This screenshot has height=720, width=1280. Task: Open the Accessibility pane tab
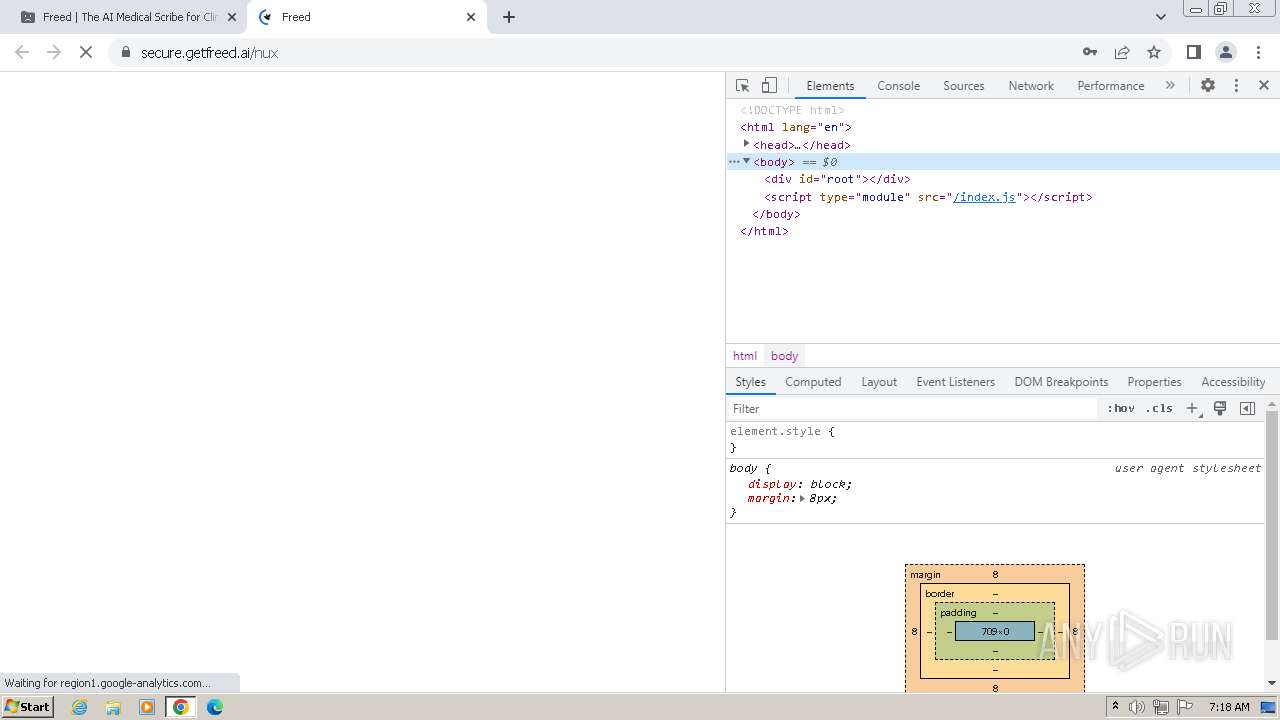1233,382
